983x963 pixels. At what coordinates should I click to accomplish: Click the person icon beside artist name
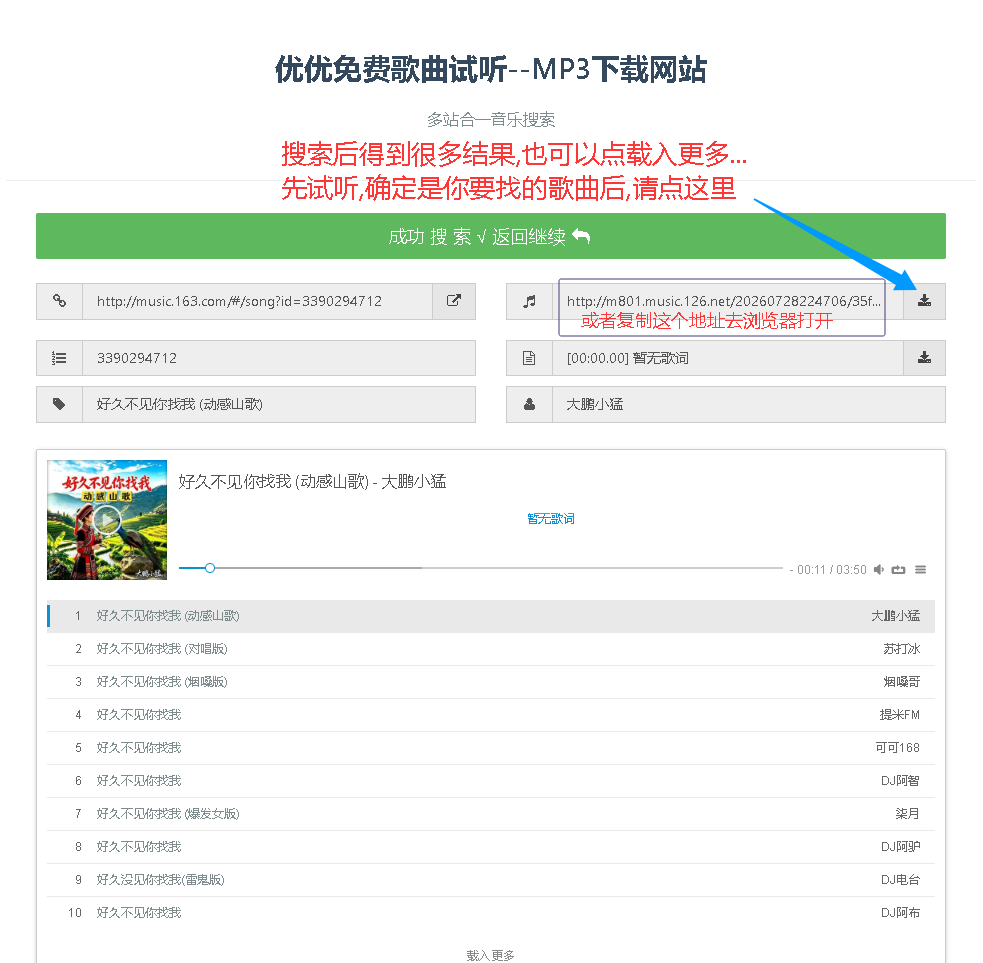(x=530, y=404)
